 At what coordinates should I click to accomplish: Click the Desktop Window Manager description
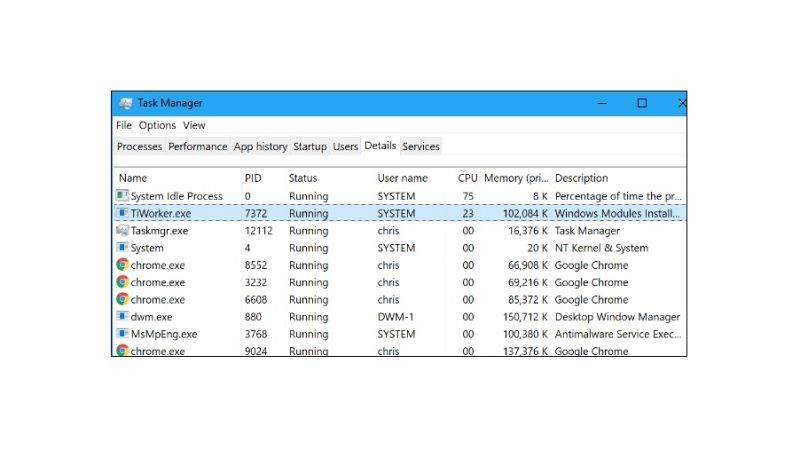(x=617, y=317)
